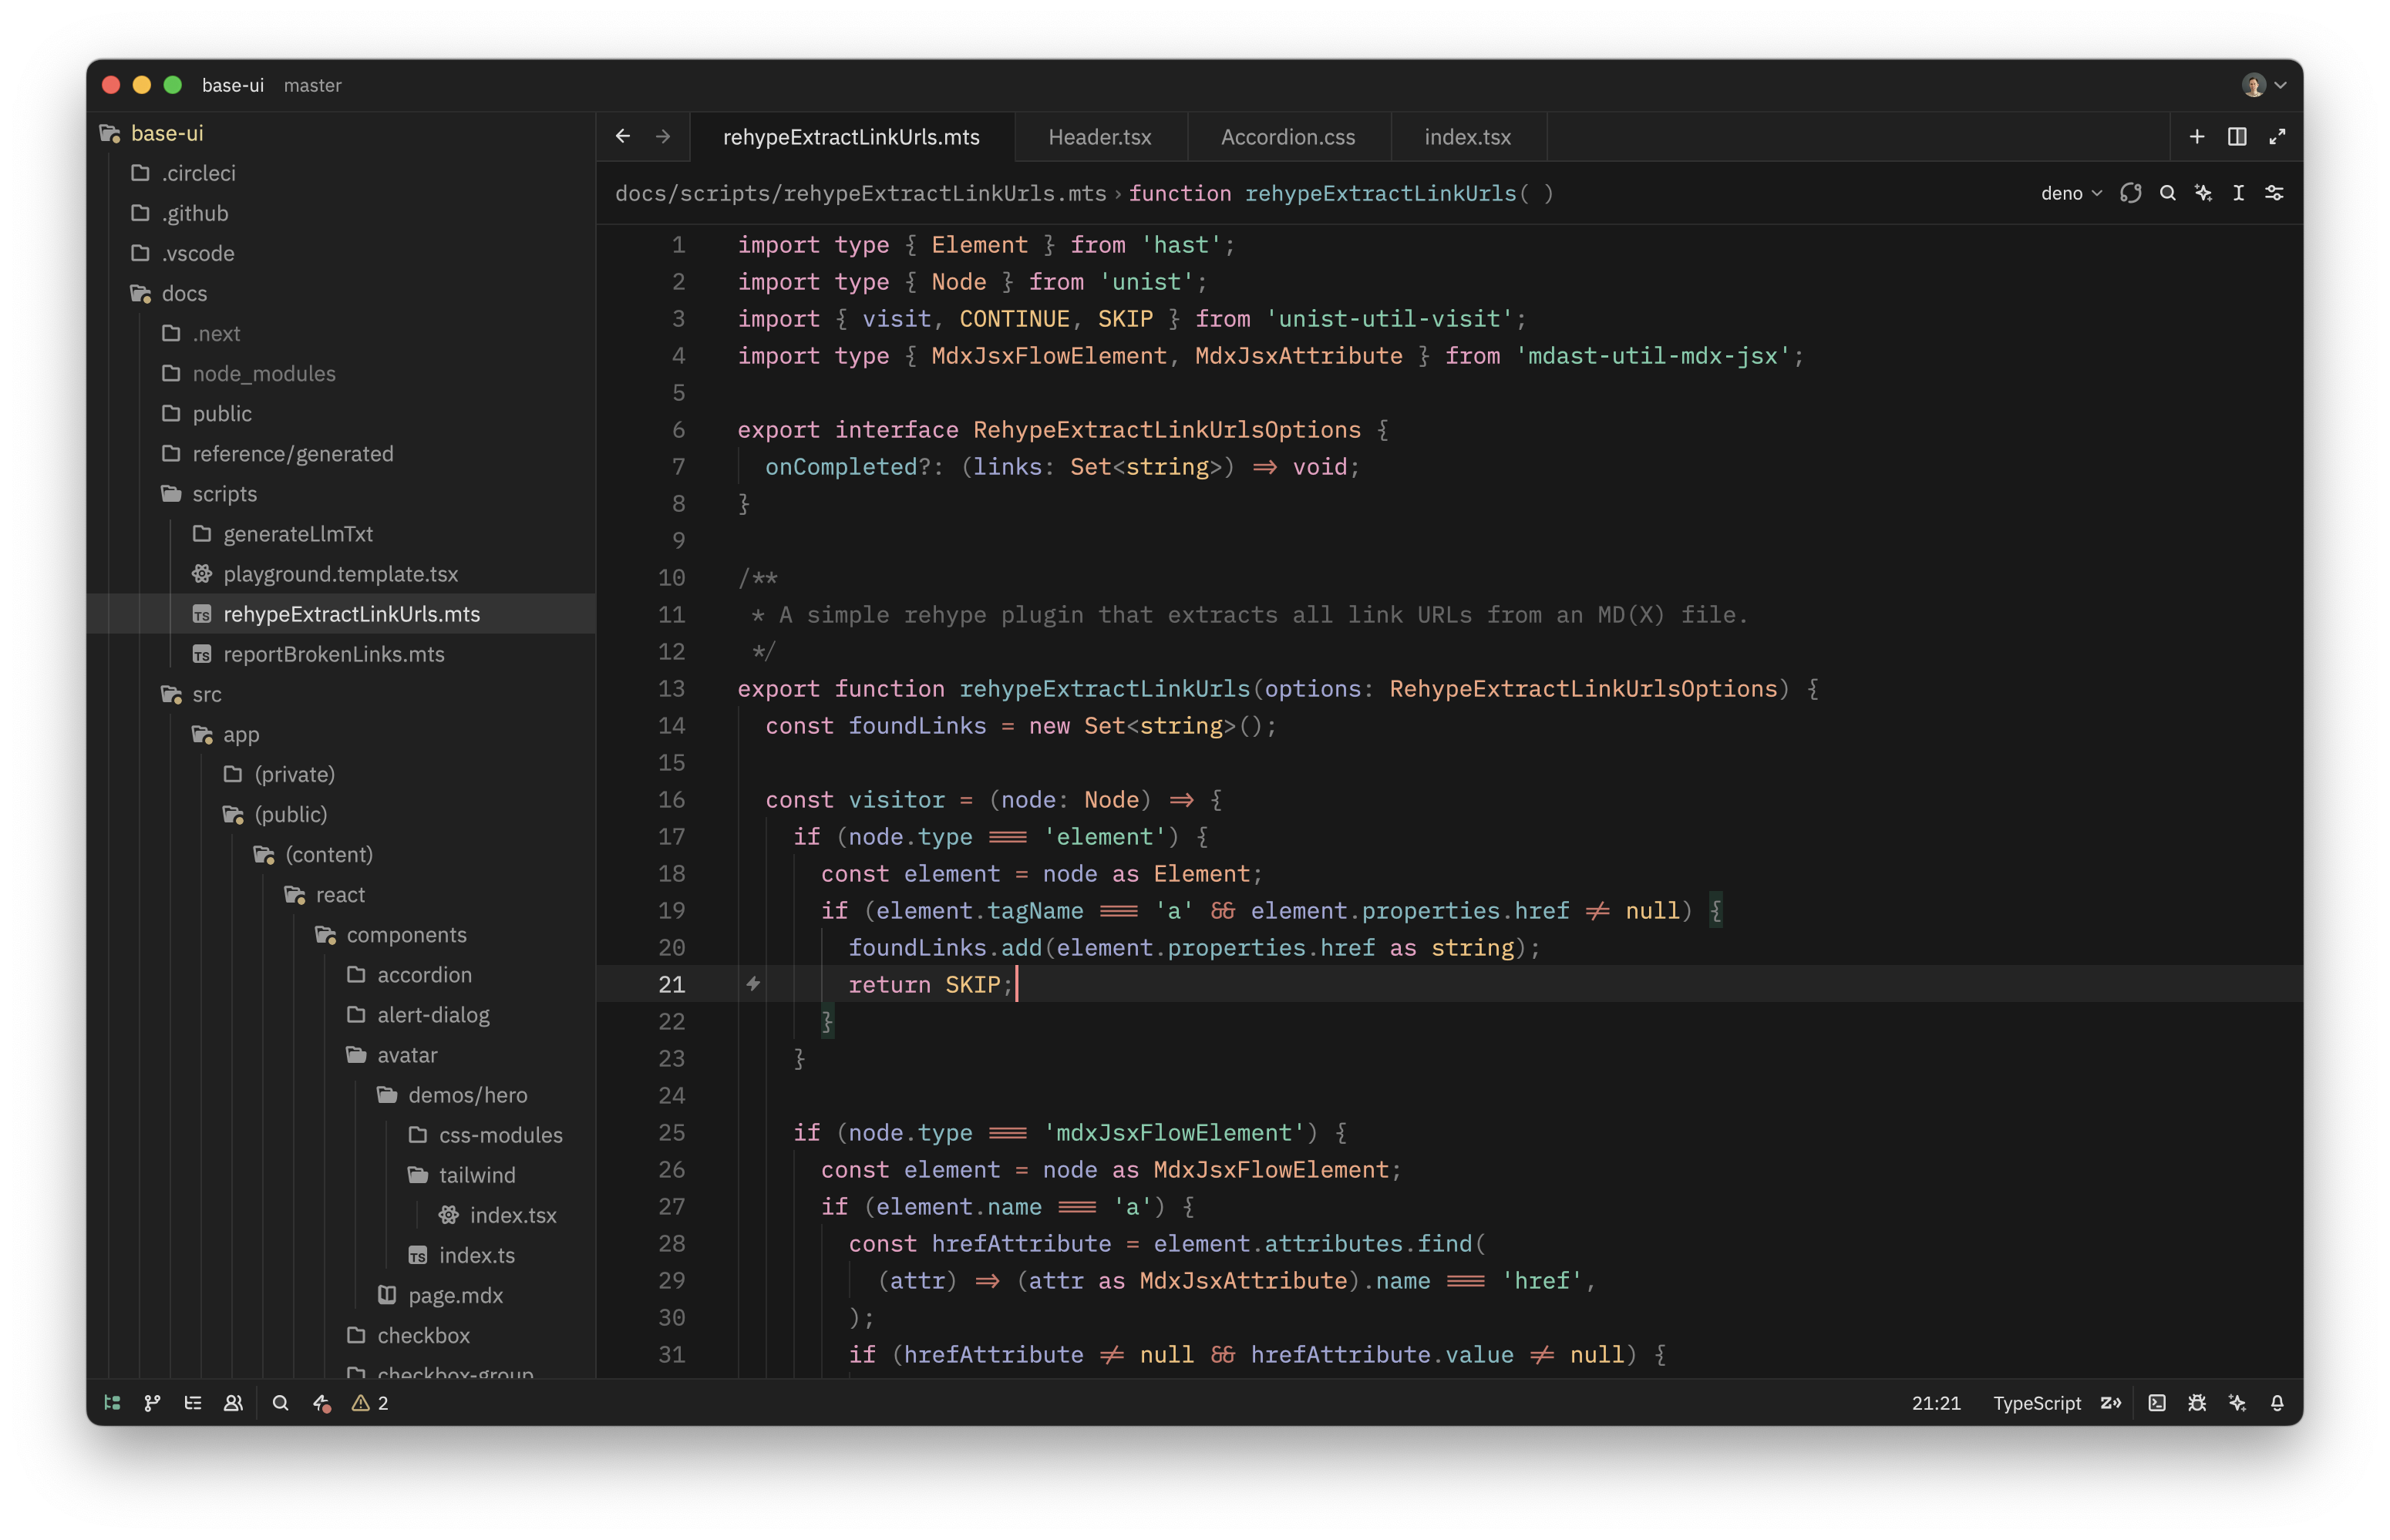Screen dimensions: 2390x1540
Task: Open playground.template.tsx file
Action: tap(340, 574)
